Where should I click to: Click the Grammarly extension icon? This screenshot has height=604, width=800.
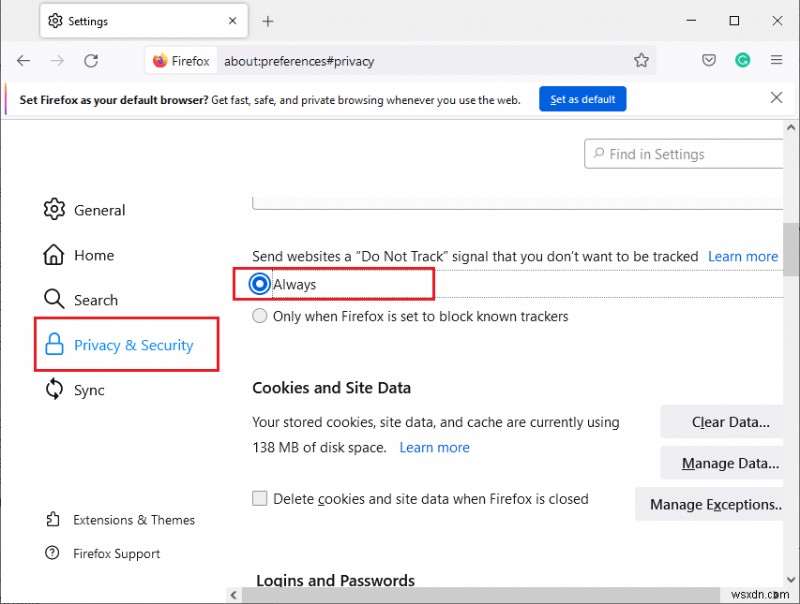coord(743,60)
